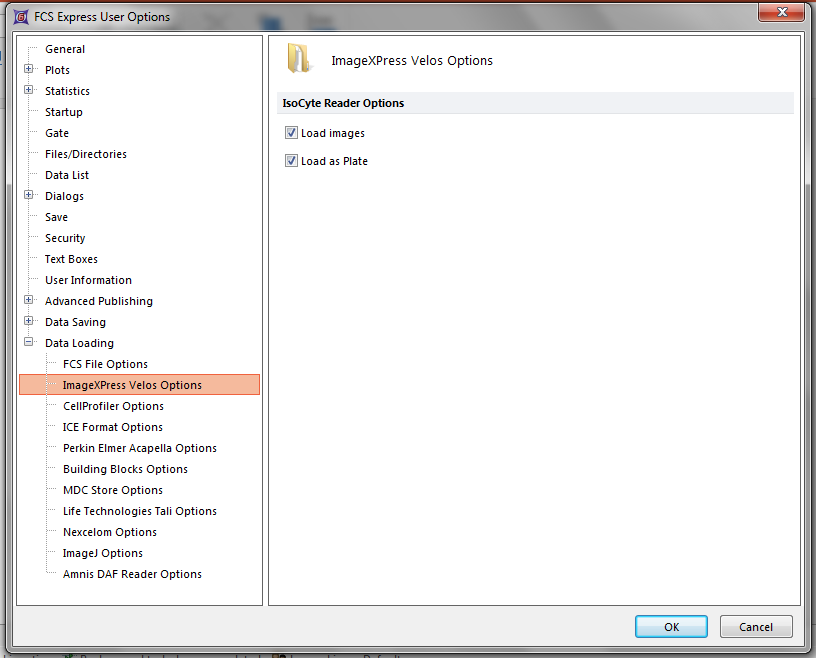Expand the Dialogs tree node
This screenshot has height=658, width=816.
point(29,196)
